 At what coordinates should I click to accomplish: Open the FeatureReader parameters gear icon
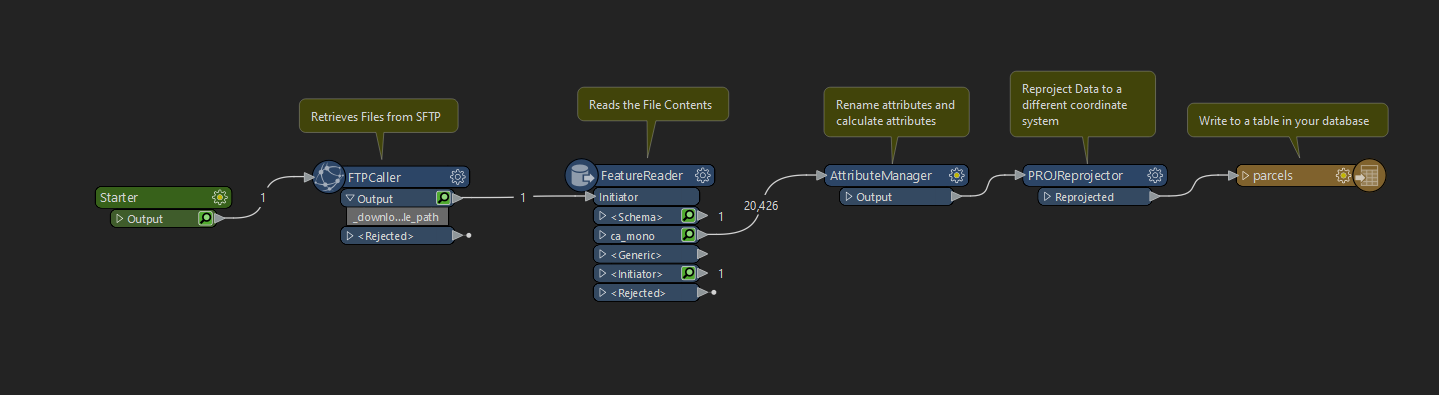point(702,175)
